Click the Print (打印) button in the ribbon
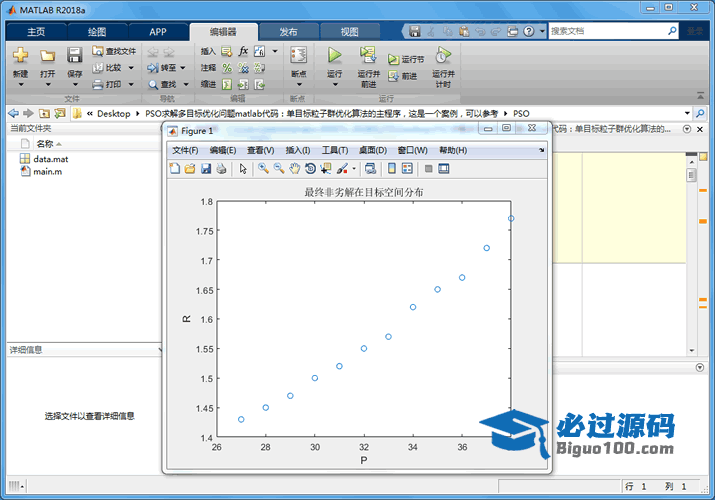 [108, 84]
